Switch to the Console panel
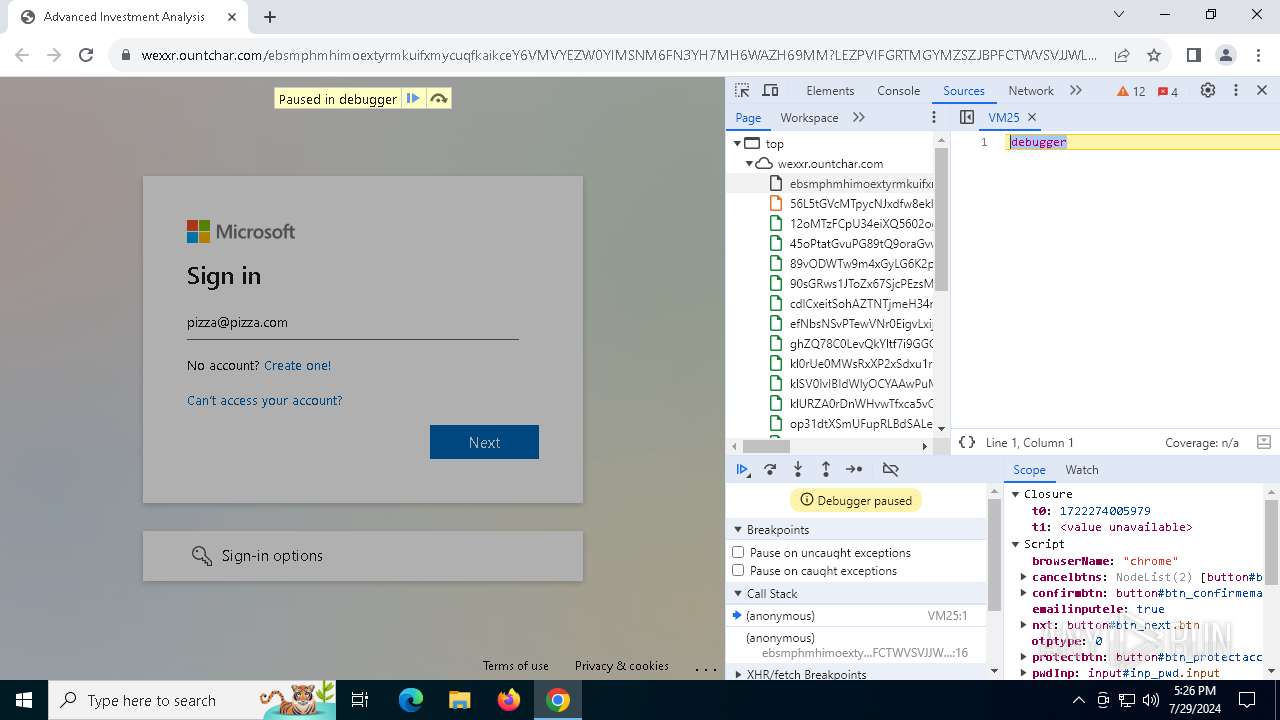Viewport: 1280px width, 720px height. (898, 91)
